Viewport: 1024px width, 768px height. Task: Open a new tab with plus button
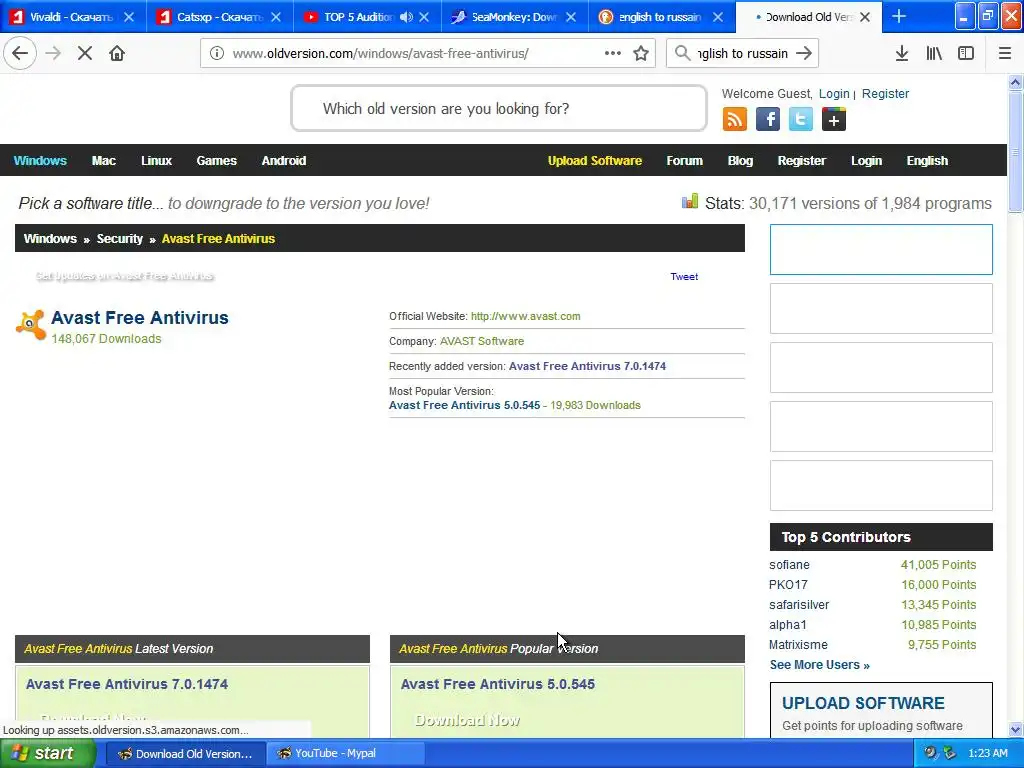[899, 16]
